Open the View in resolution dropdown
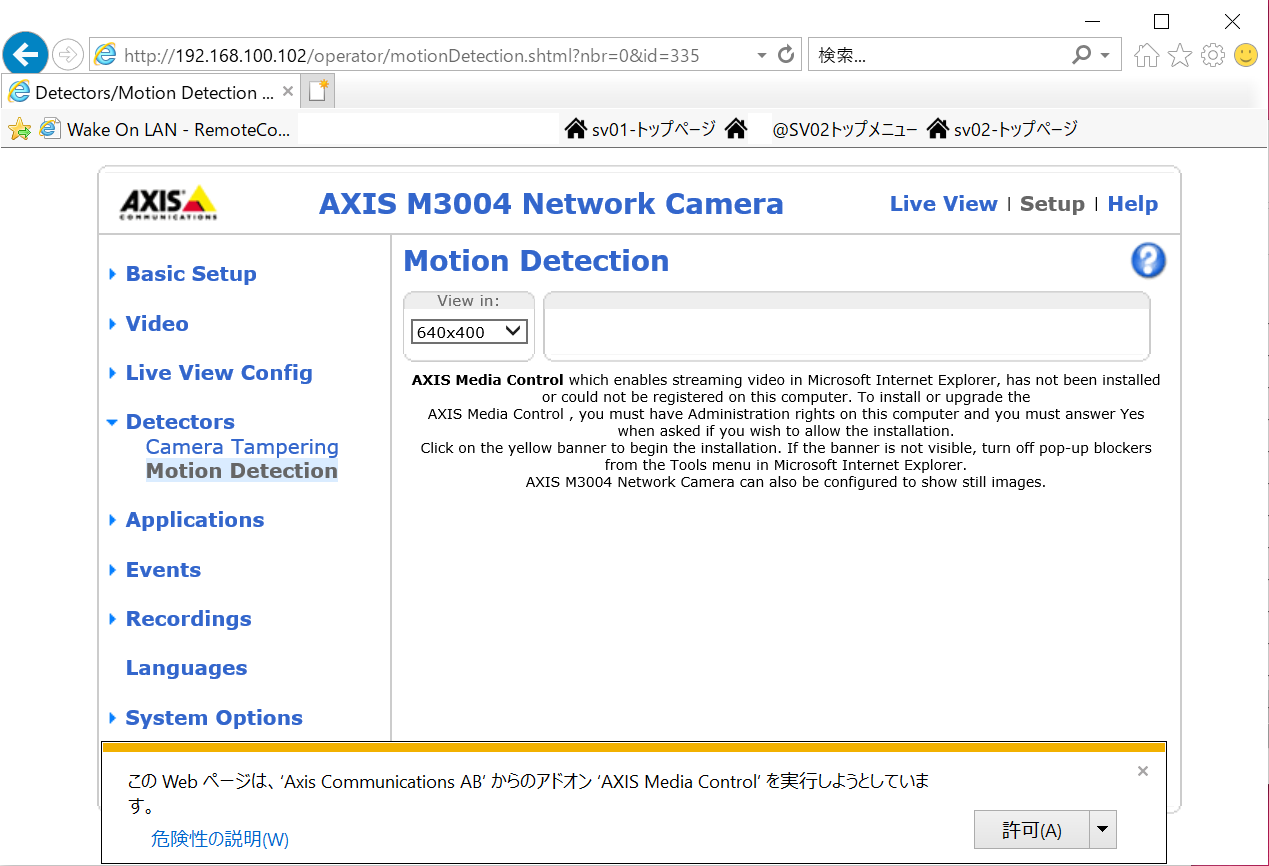This screenshot has height=866, width=1269. [x=469, y=332]
